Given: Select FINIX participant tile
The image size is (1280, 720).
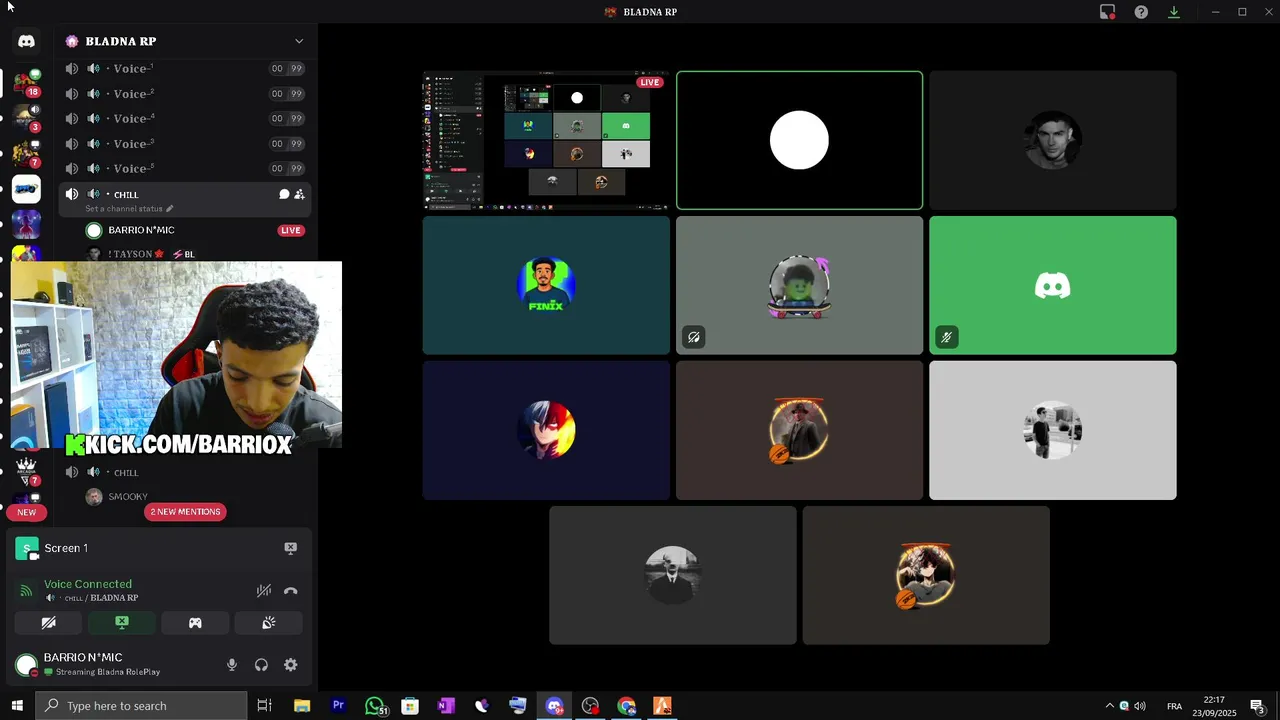Looking at the screenshot, I should pyautogui.click(x=546, y=286).
